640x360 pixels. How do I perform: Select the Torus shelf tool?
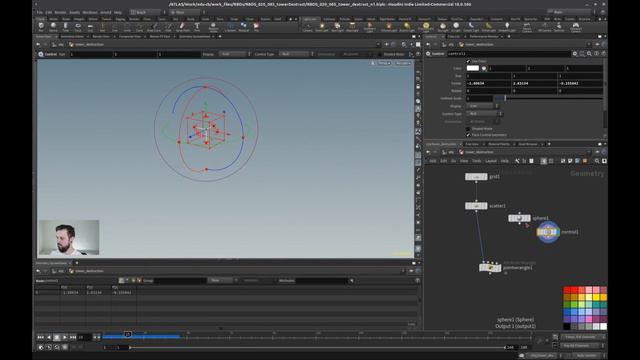tap(78, 27)
